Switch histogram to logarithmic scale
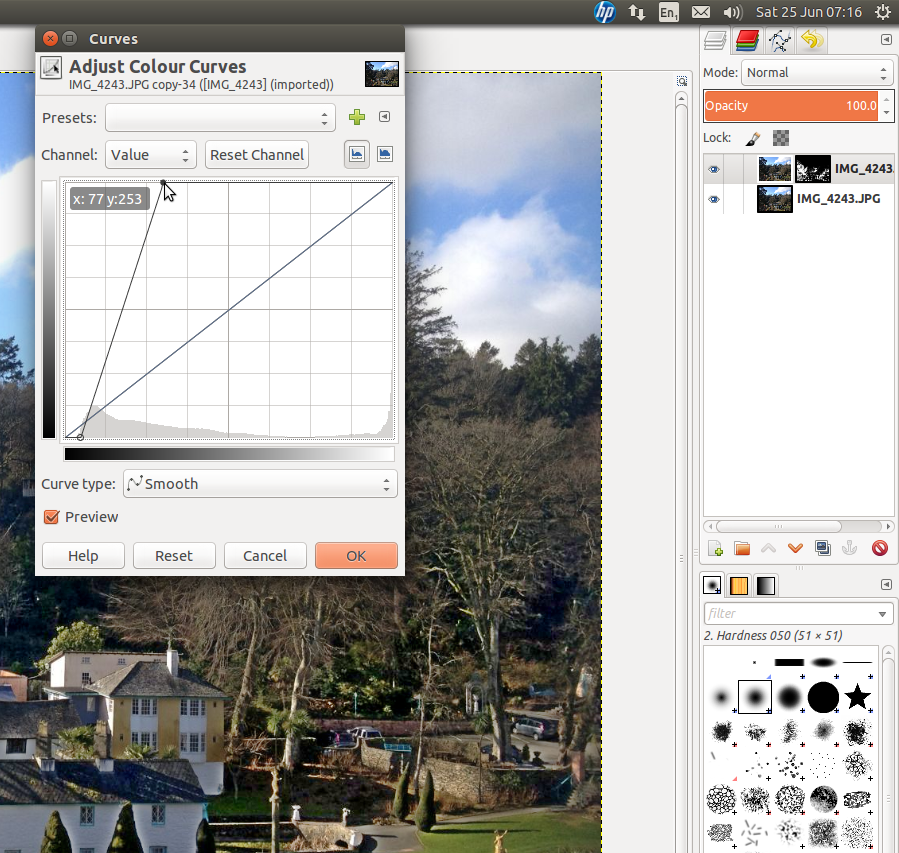The image size is (899, 853). click(385, 154)
